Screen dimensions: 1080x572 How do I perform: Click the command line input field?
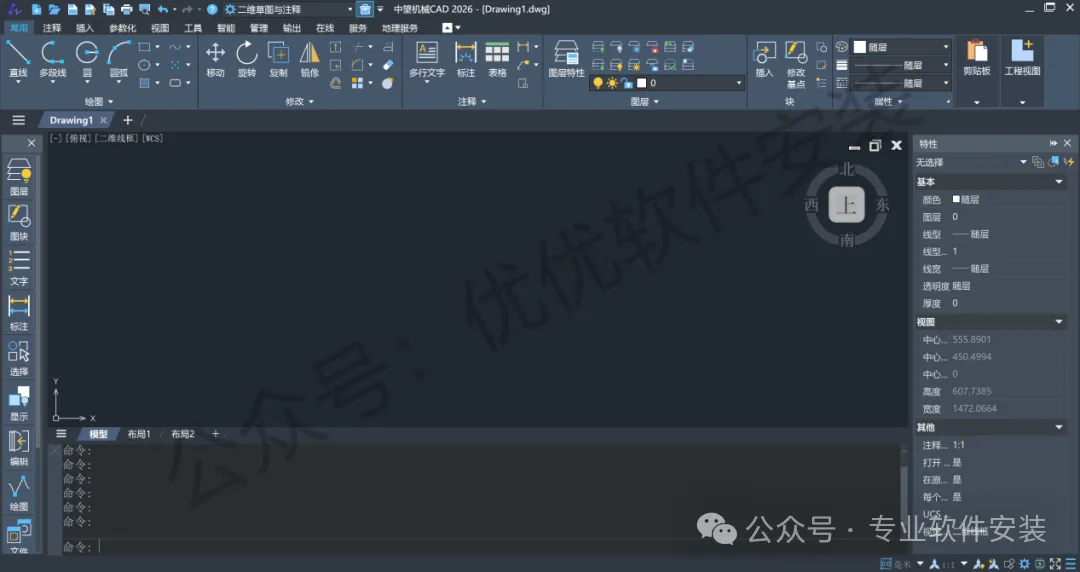tap(482, 547)
